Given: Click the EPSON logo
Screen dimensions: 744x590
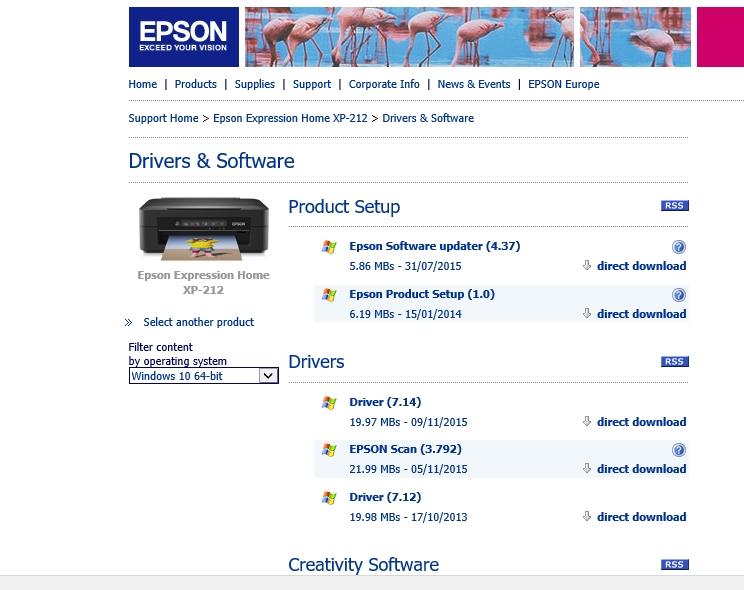Looking at the screenshot, I should click(x=184, y=37).
